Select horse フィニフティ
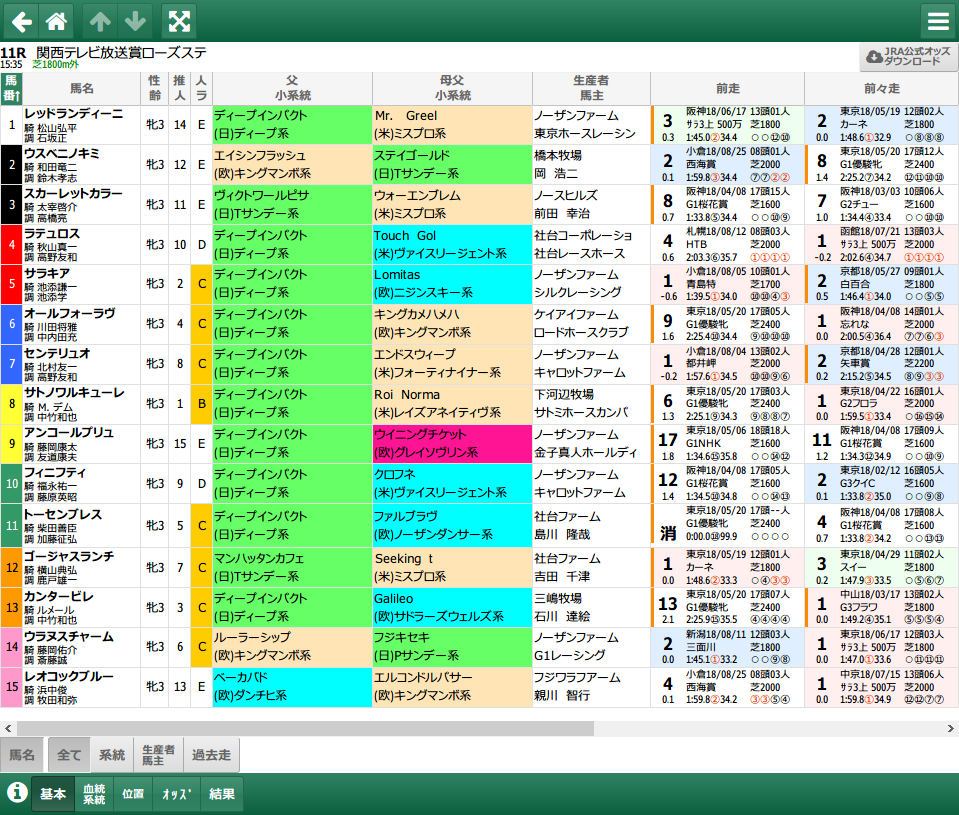 pos(55,473)
